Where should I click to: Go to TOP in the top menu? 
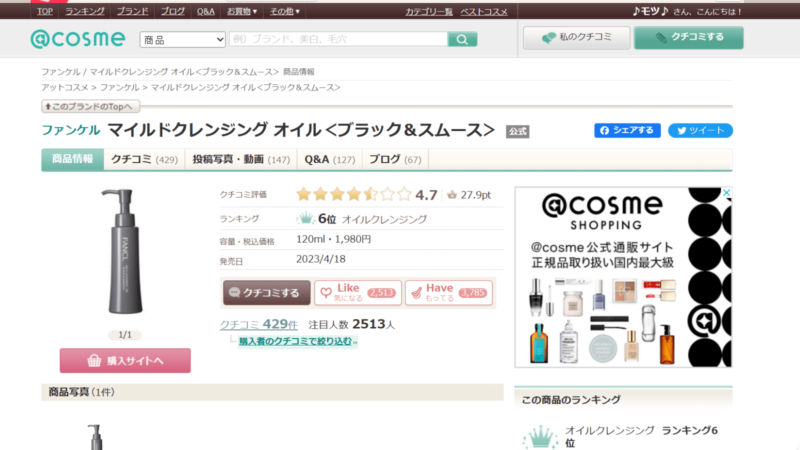(45, 11)
